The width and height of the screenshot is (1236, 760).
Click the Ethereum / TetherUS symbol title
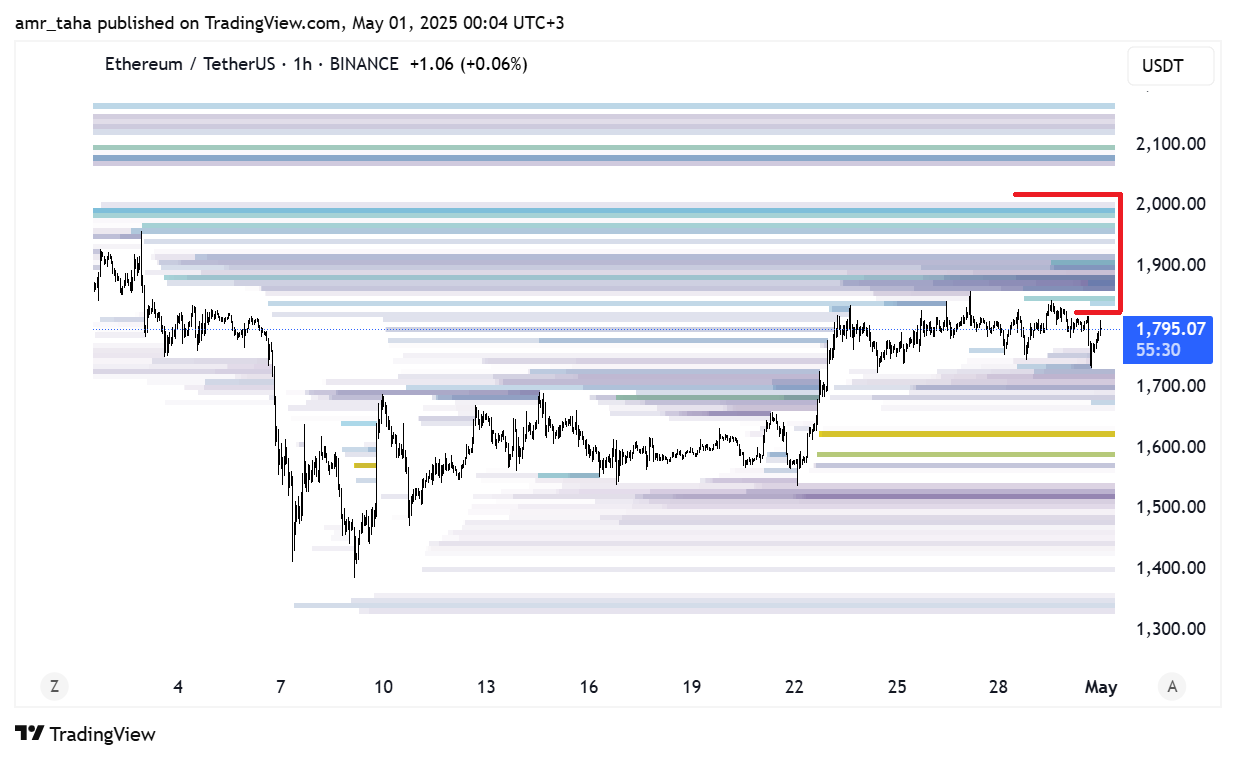(188, 64)
